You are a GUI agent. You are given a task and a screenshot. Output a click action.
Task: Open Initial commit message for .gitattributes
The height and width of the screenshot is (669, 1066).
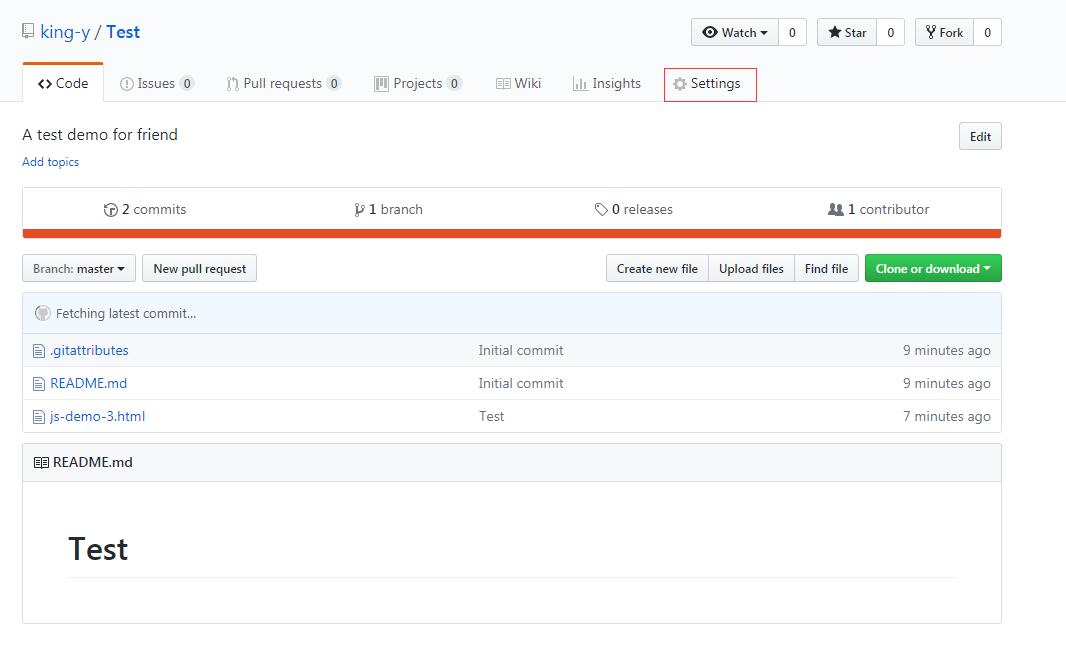click(x=521, y=350)
